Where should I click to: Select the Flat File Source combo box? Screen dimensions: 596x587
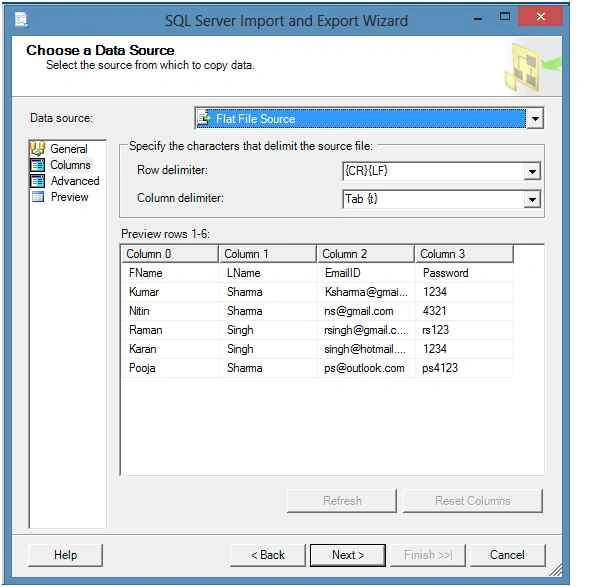[x=369, y=119]
